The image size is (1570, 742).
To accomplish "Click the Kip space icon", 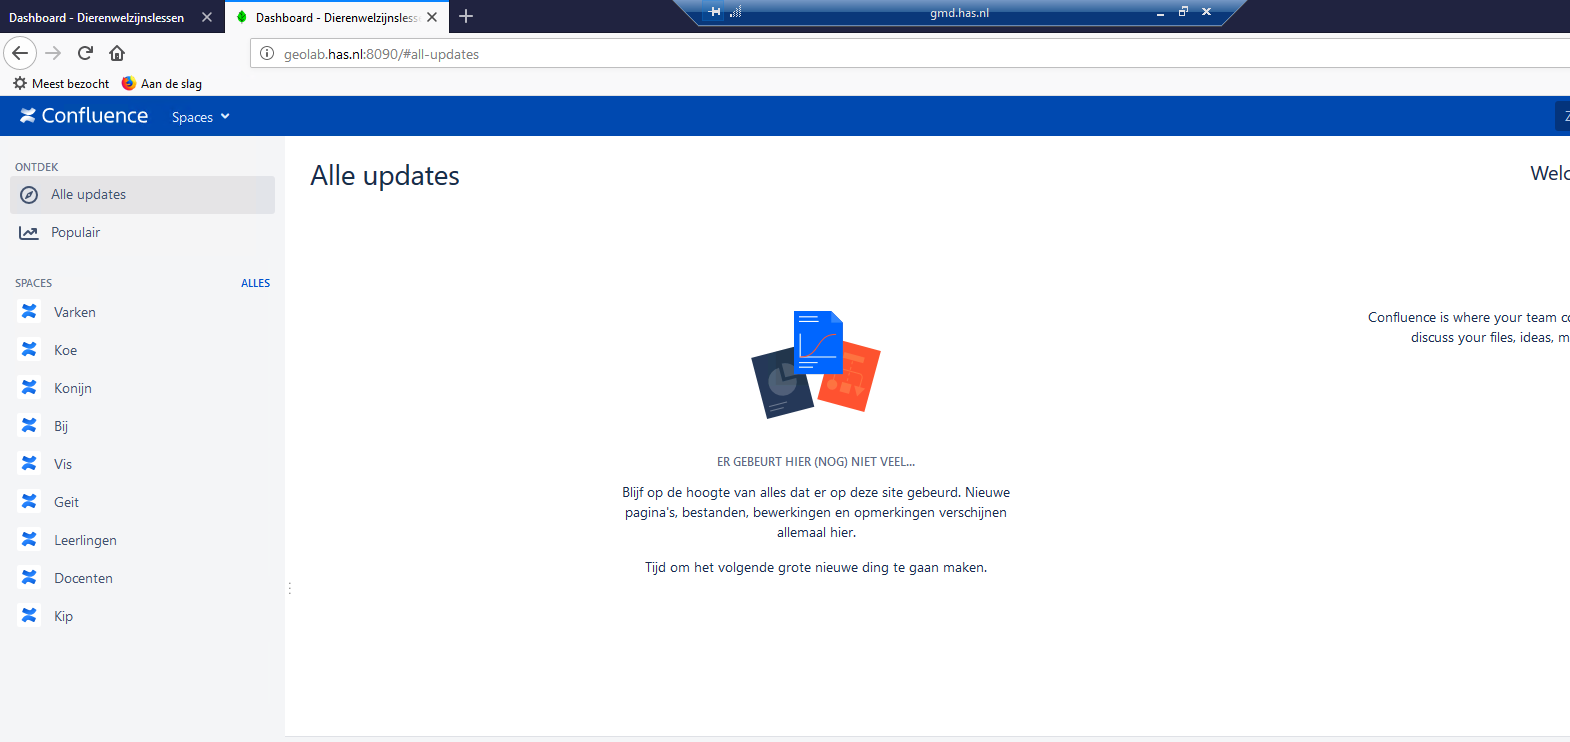I will pos(29,616).
